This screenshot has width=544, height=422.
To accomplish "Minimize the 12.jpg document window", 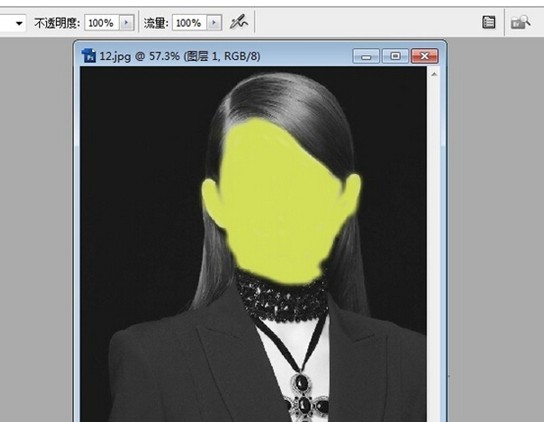I will tap(366, 56).
